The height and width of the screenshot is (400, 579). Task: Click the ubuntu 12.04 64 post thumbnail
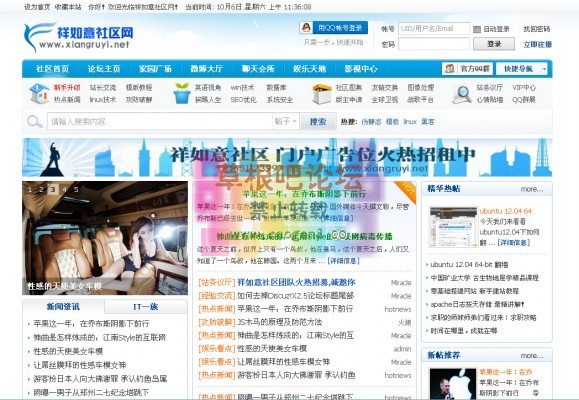(x=453, y=227)
